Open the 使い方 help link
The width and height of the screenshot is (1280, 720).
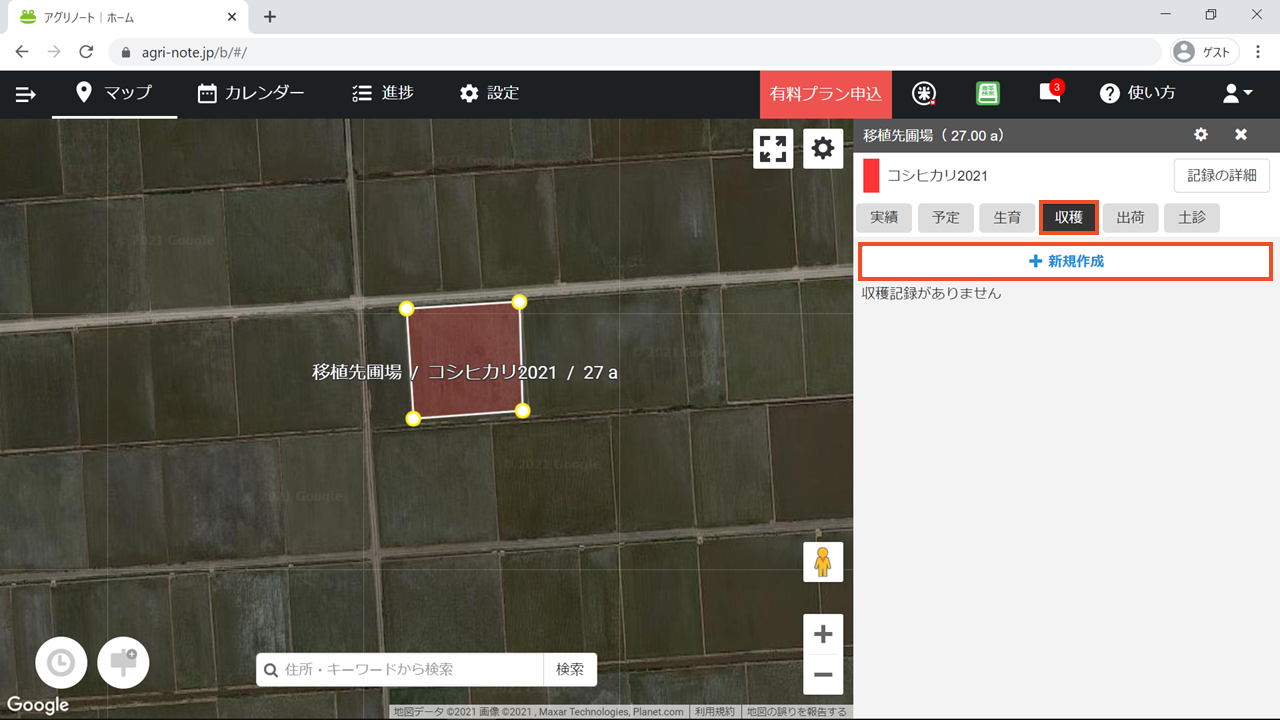tap(1138, 93)
